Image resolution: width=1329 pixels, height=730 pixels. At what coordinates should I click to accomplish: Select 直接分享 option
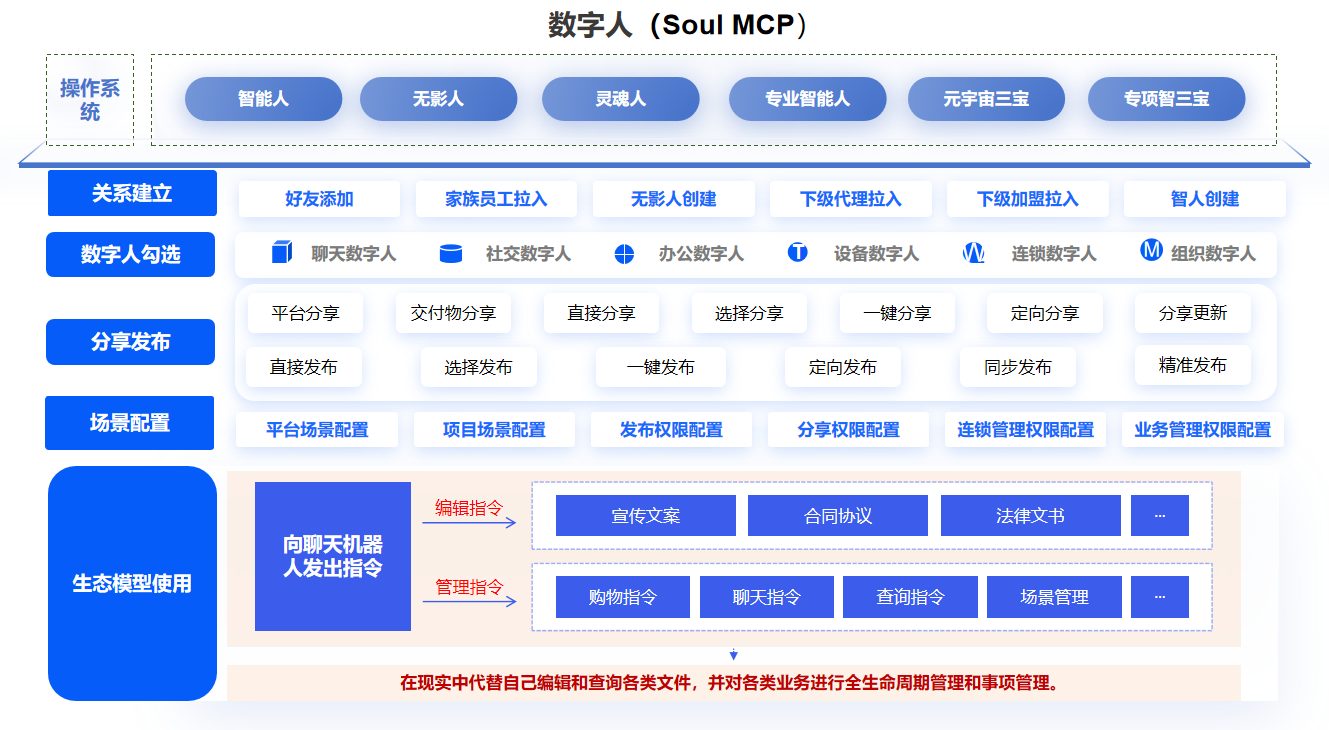click(x=601, y=313)
